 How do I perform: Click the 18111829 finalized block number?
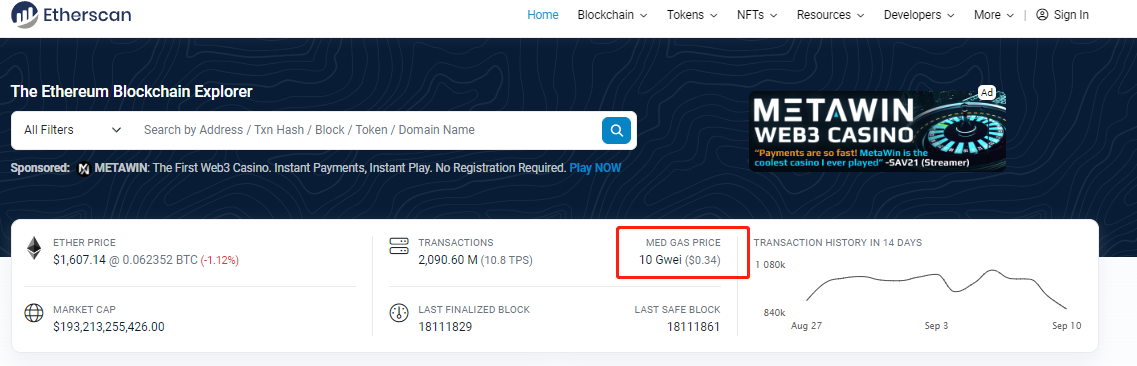445,327
